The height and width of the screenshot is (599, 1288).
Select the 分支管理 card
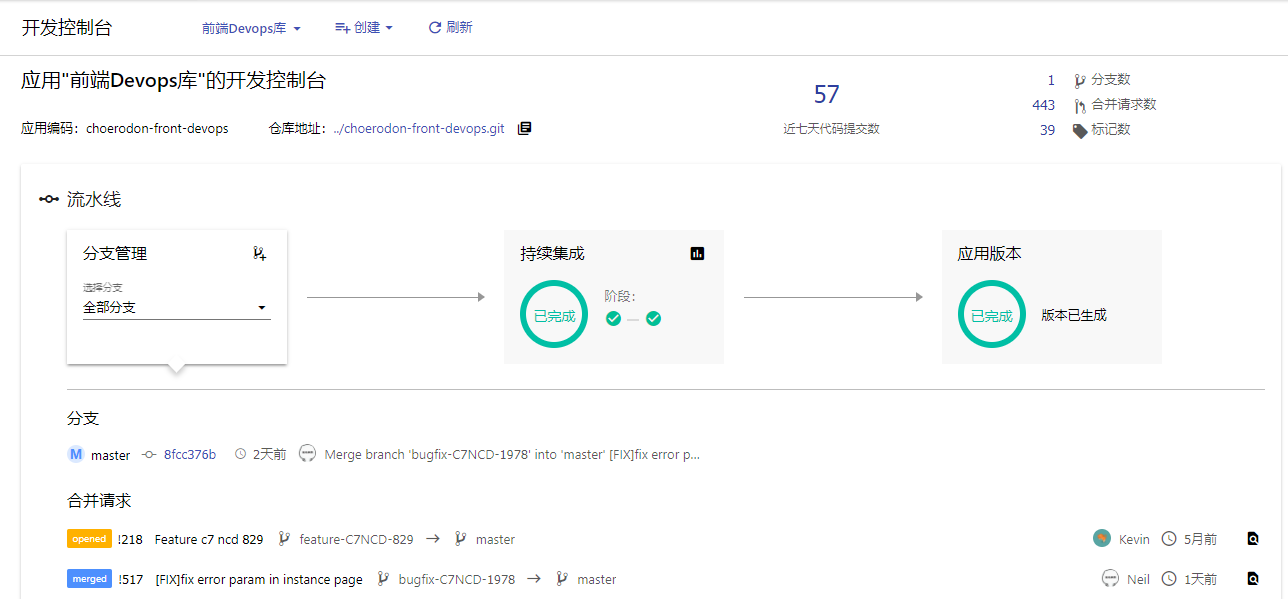tap(177, 297)
